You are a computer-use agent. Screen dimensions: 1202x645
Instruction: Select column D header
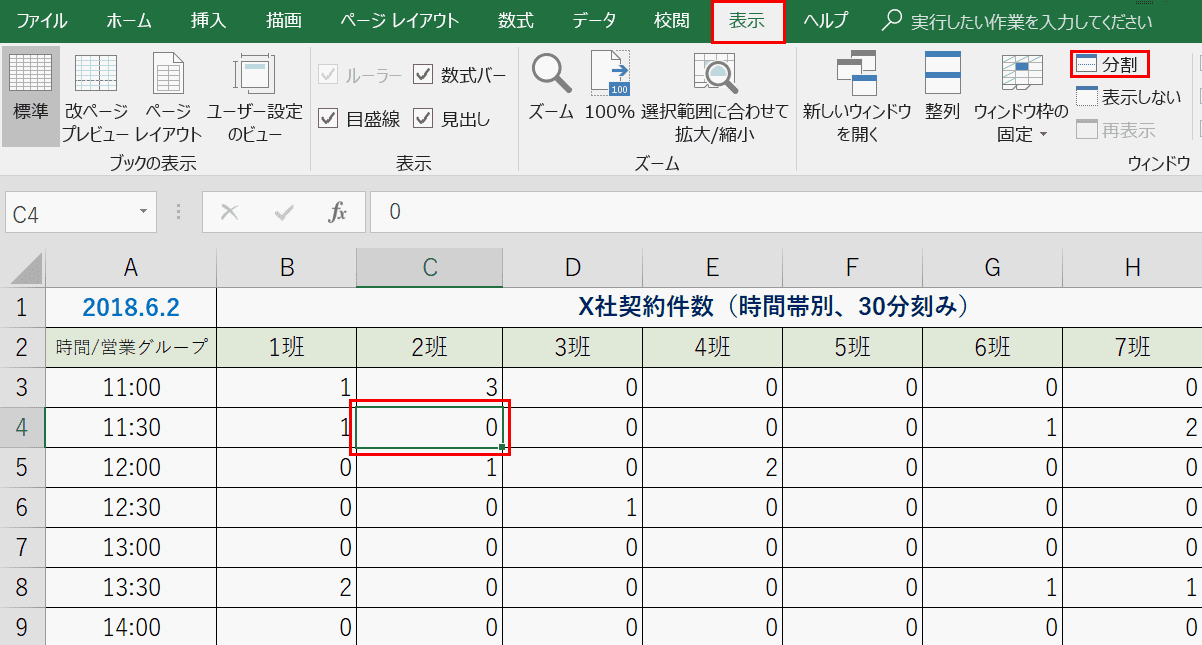coord(573,267)
